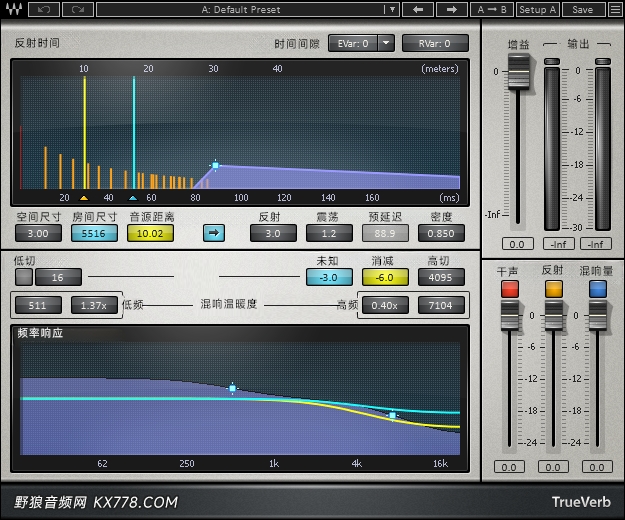Edit the reflections level 0.0 readout
Viewport: 625px width, 520px height.
click(553, 467)
